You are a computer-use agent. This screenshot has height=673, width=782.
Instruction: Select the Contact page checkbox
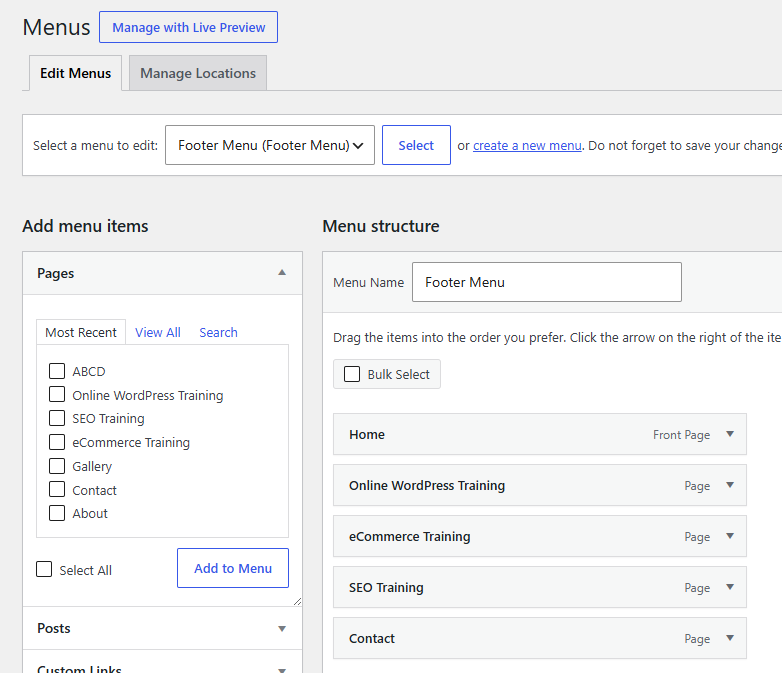(57, 489)
